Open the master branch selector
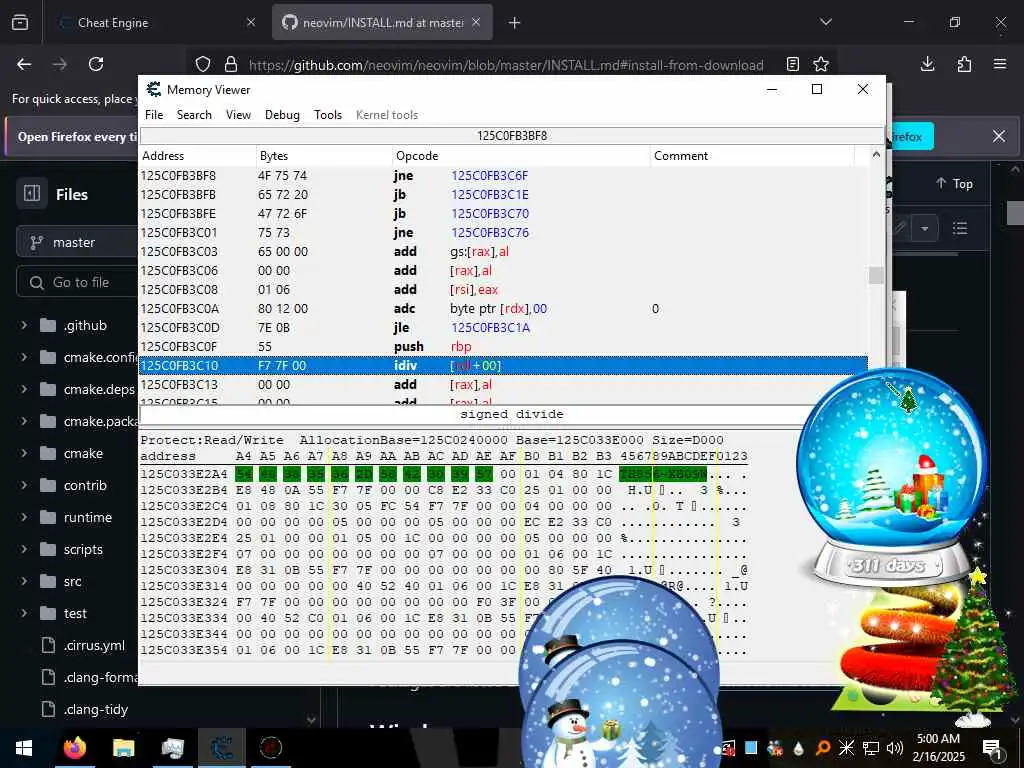Viewport: 1024px width, 768px height. pos(77,242)
